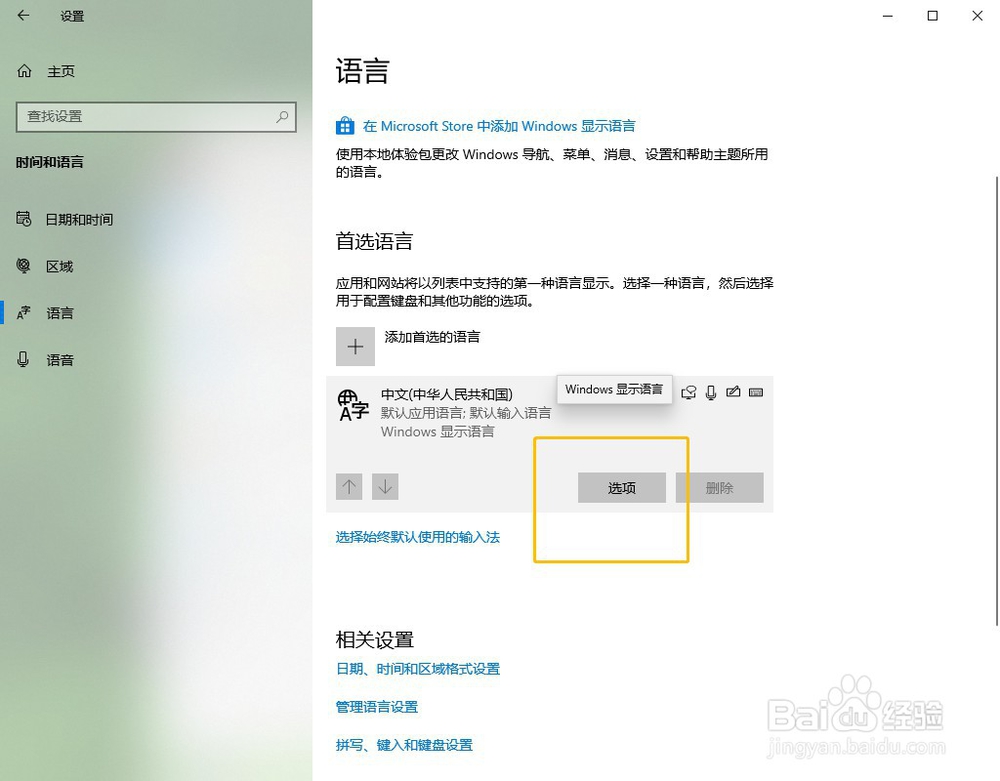
Task: Open 拼写、键入和键盘设置 link
Action: click(404, 745)
